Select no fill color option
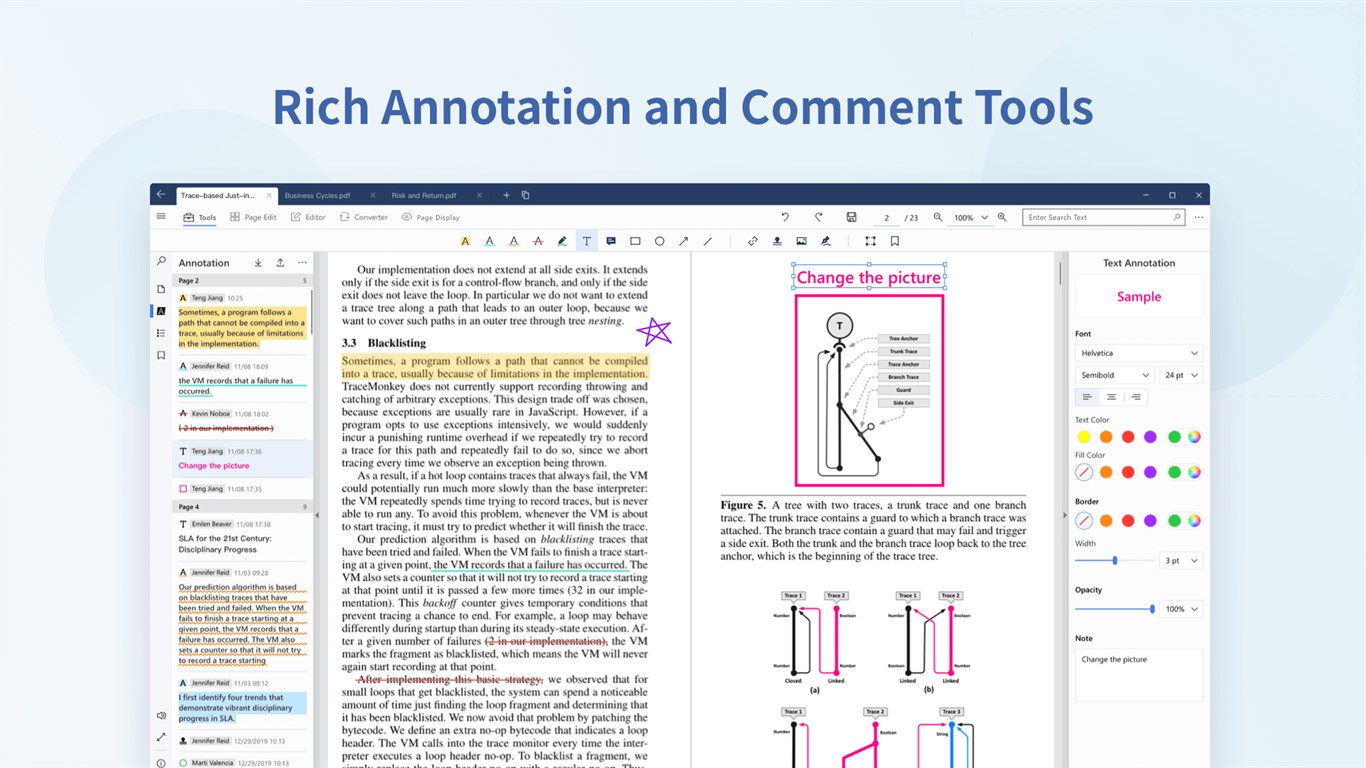 (x=1084, y=472)
